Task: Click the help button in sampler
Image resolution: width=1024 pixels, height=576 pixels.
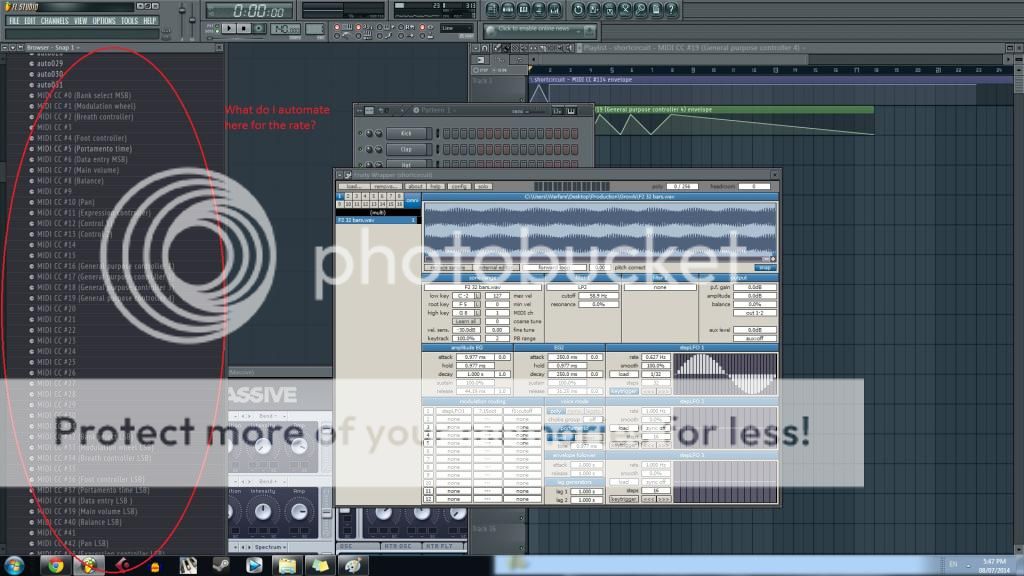Action: (x=436, y=187)
